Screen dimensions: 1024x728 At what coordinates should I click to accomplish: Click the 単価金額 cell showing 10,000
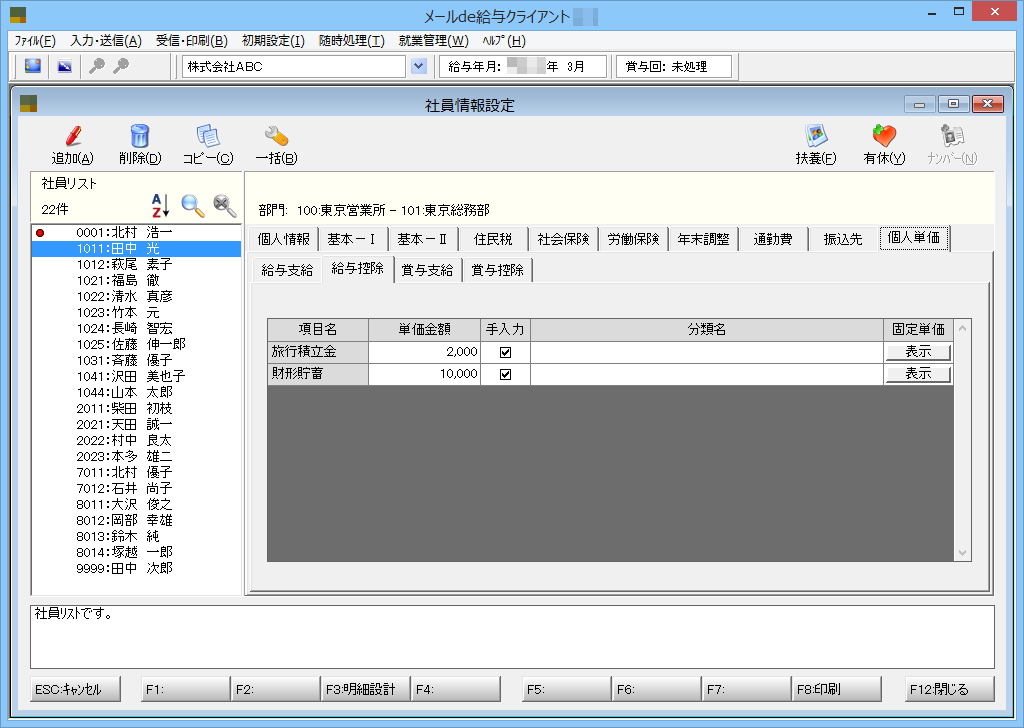click(424, 373)
